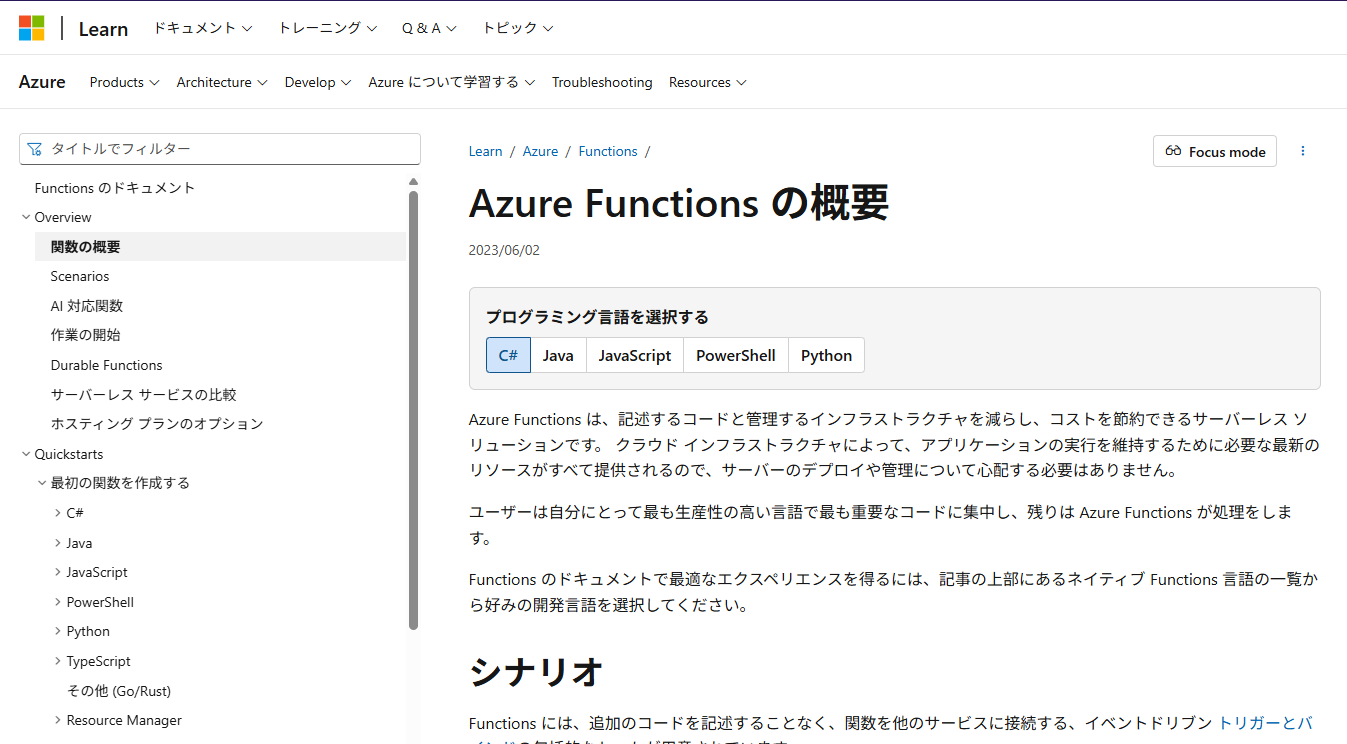Select PowerShell as programming language
Screen dimensions: 1347x744
[735, 355]
